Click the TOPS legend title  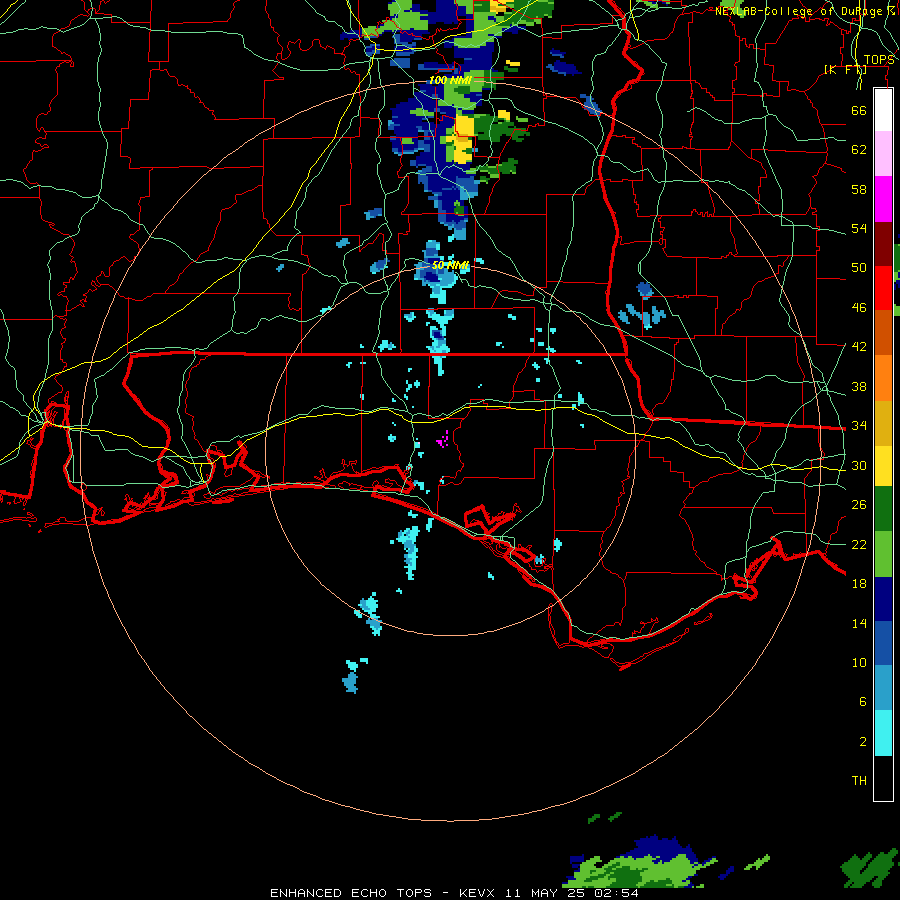(x=879, y=60)
